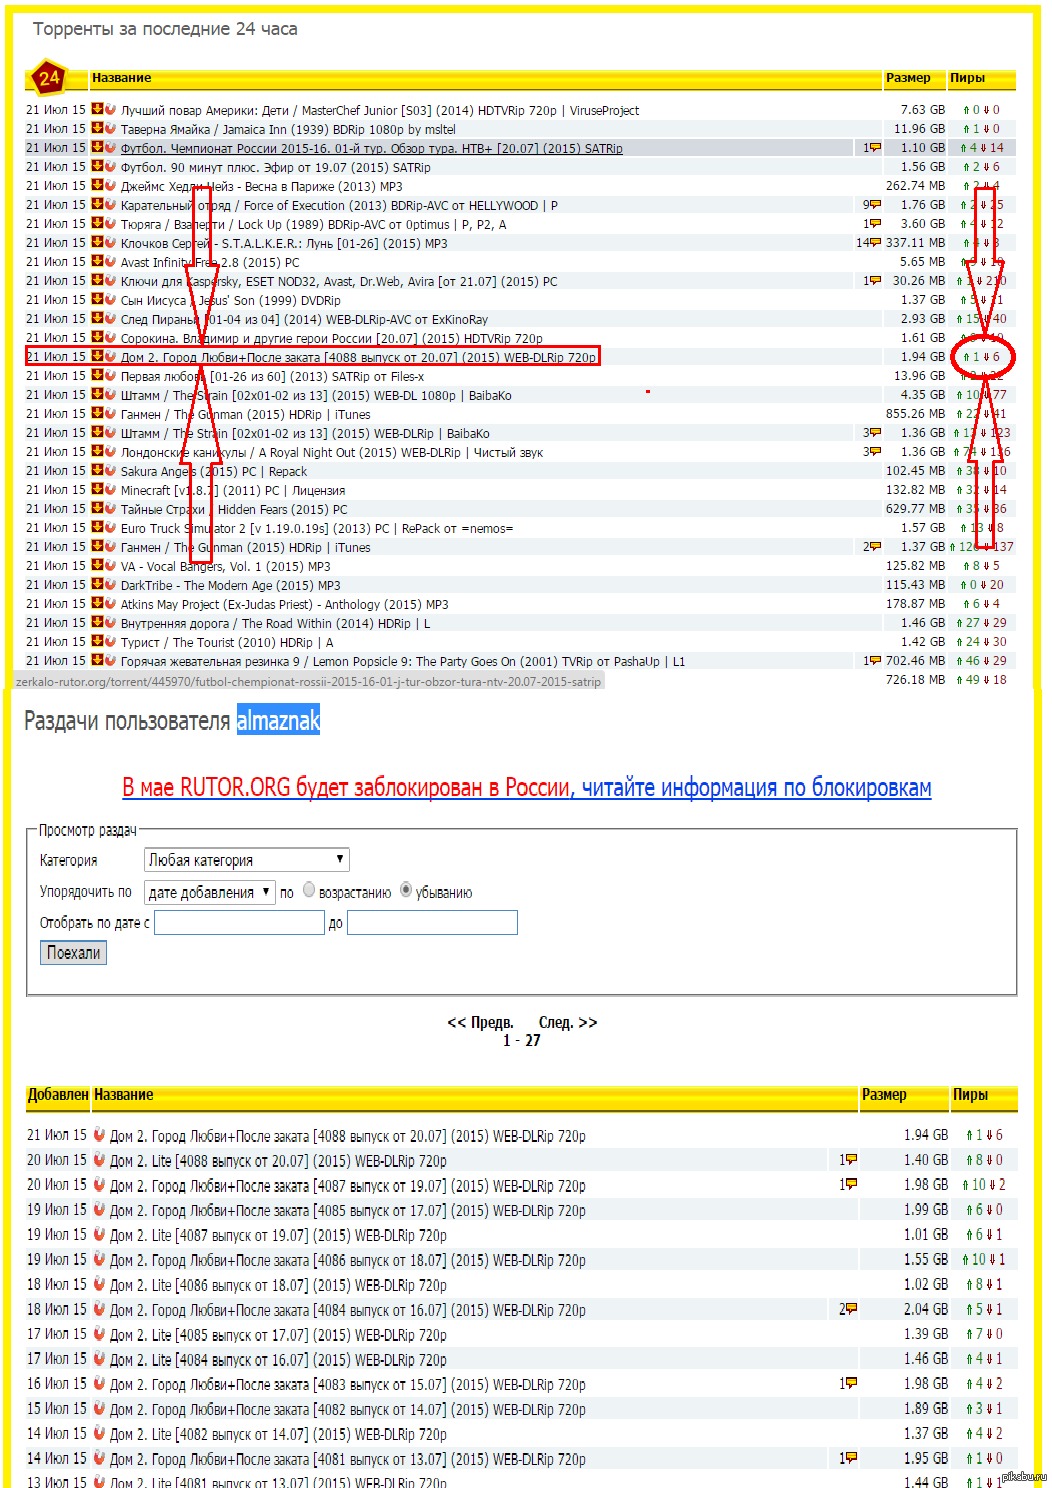Click size value 702.46 MB
The height and width of the screenshot is (1488, 1052).
coord(915,661)
